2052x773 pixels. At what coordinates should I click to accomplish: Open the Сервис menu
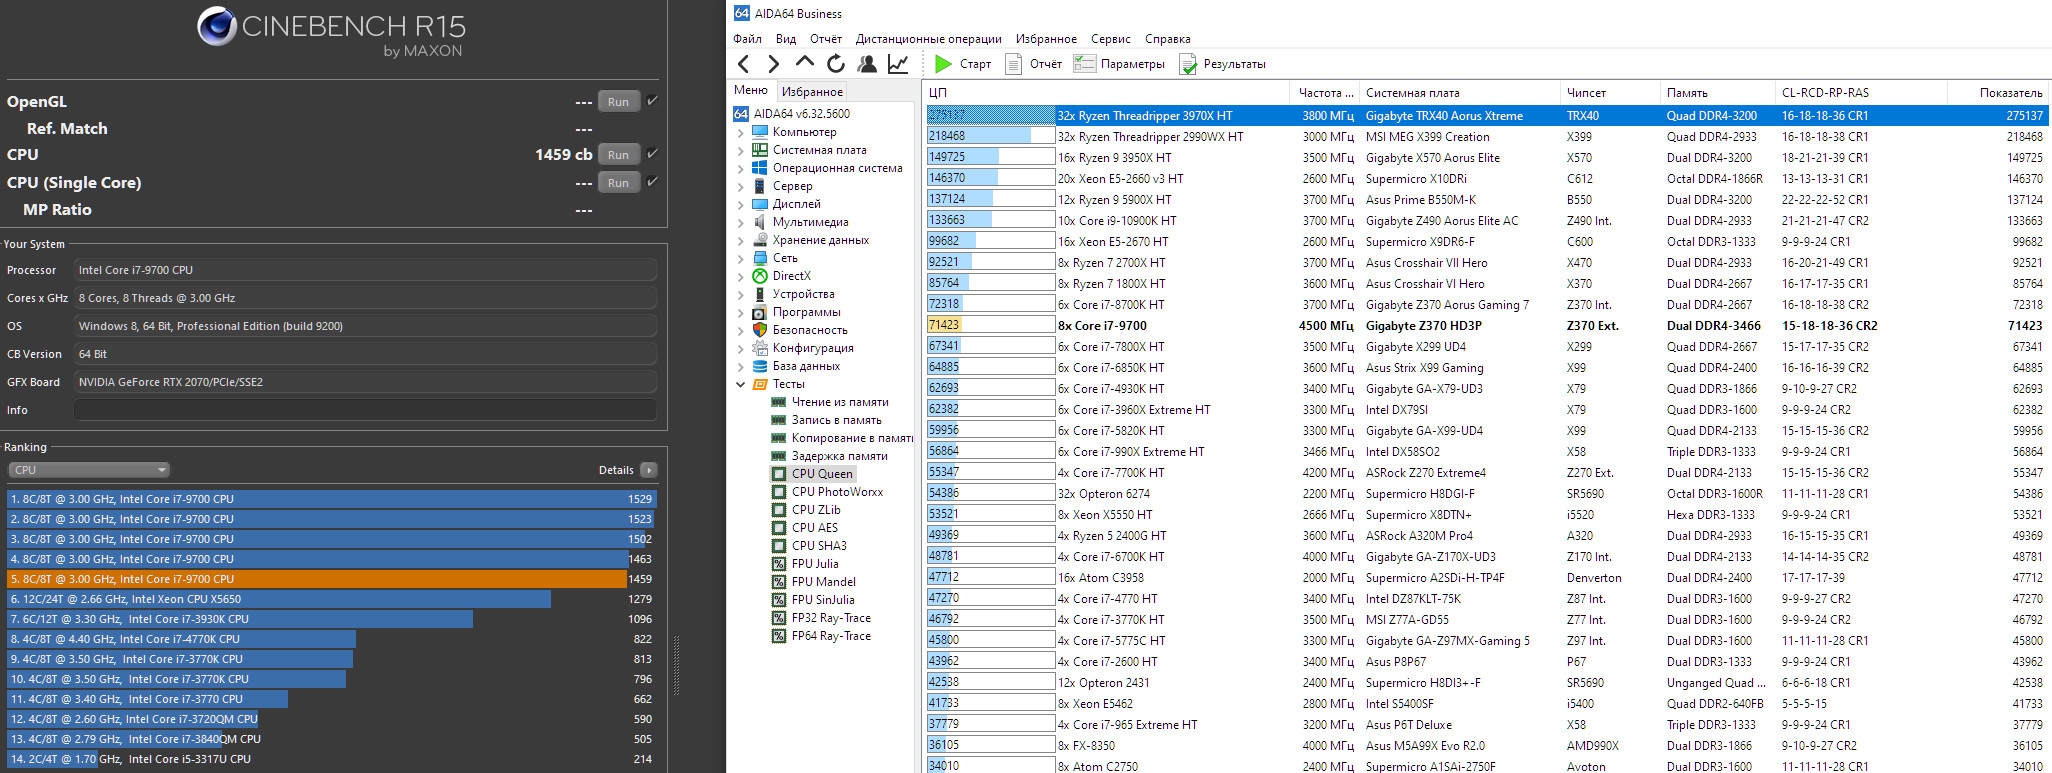click(1110, 39)
